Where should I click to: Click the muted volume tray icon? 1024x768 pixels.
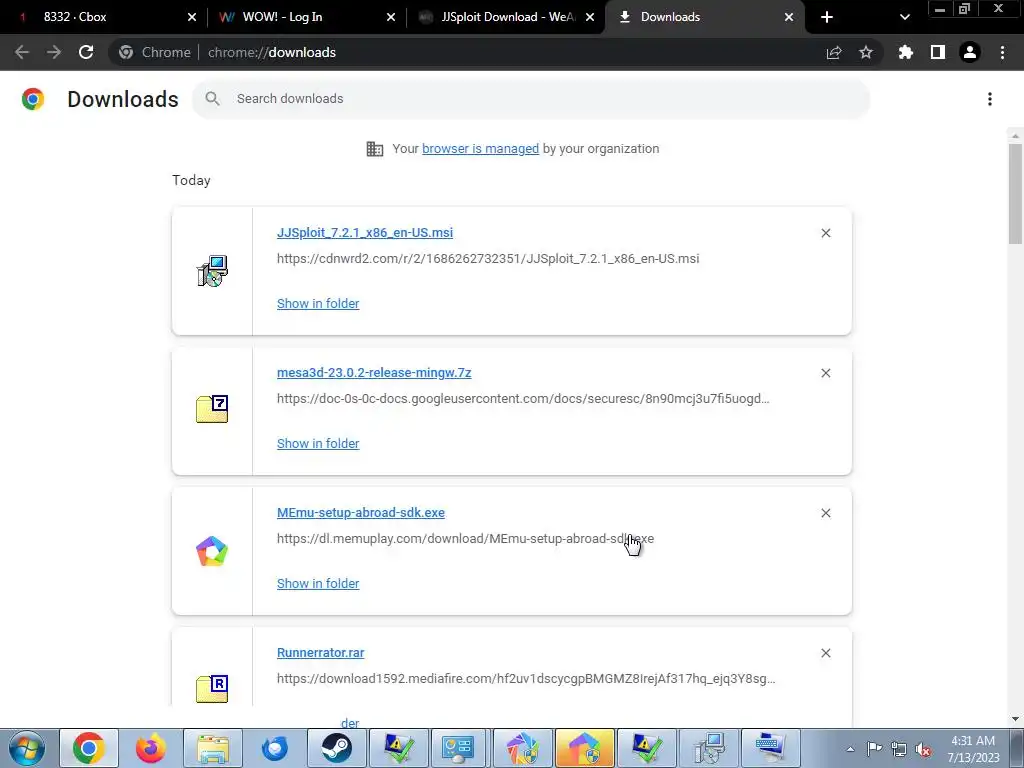923,749
